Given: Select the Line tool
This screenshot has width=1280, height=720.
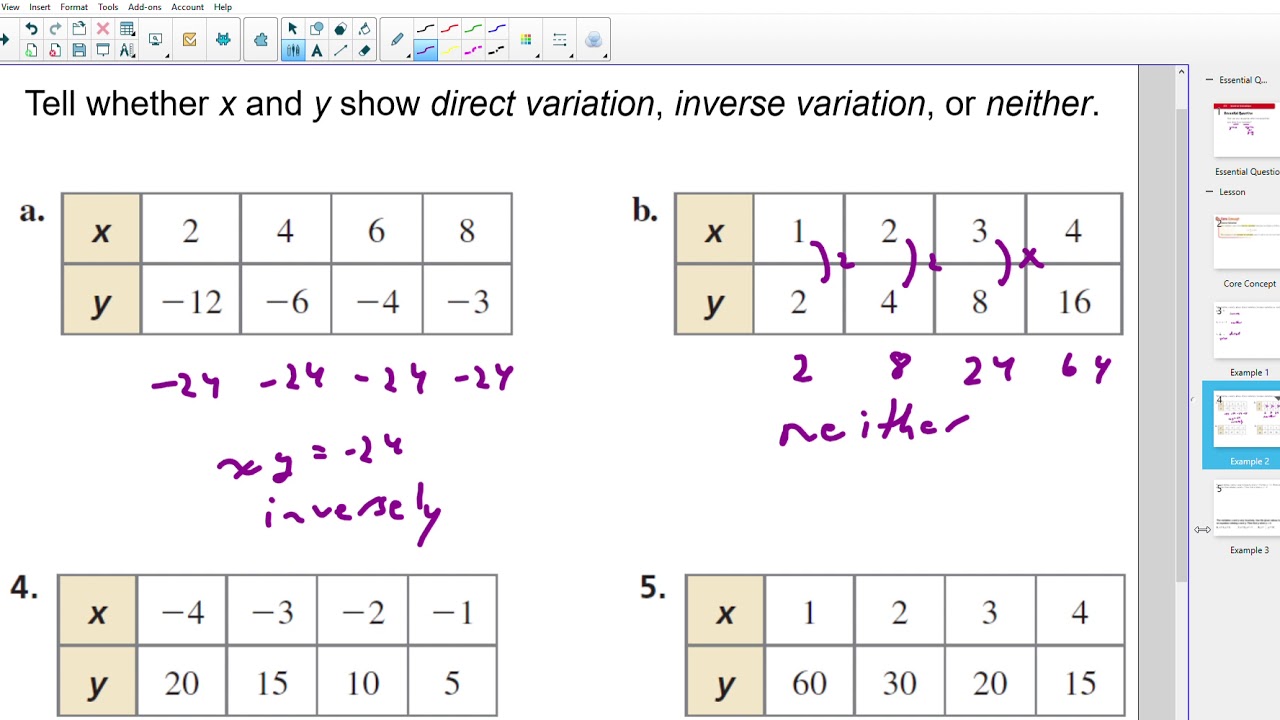Looking at the screenshot, I should click(x=340, y=50).
